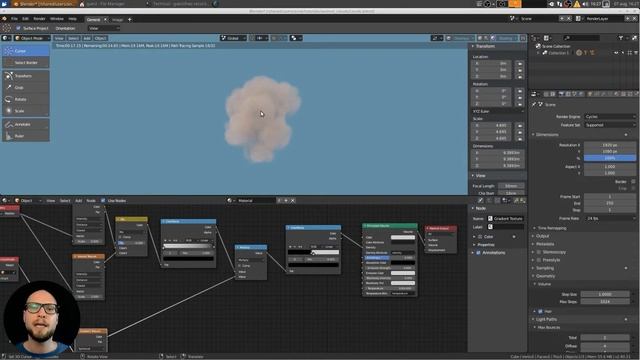Click the resolution percentage slider

(x=610, y=158)
